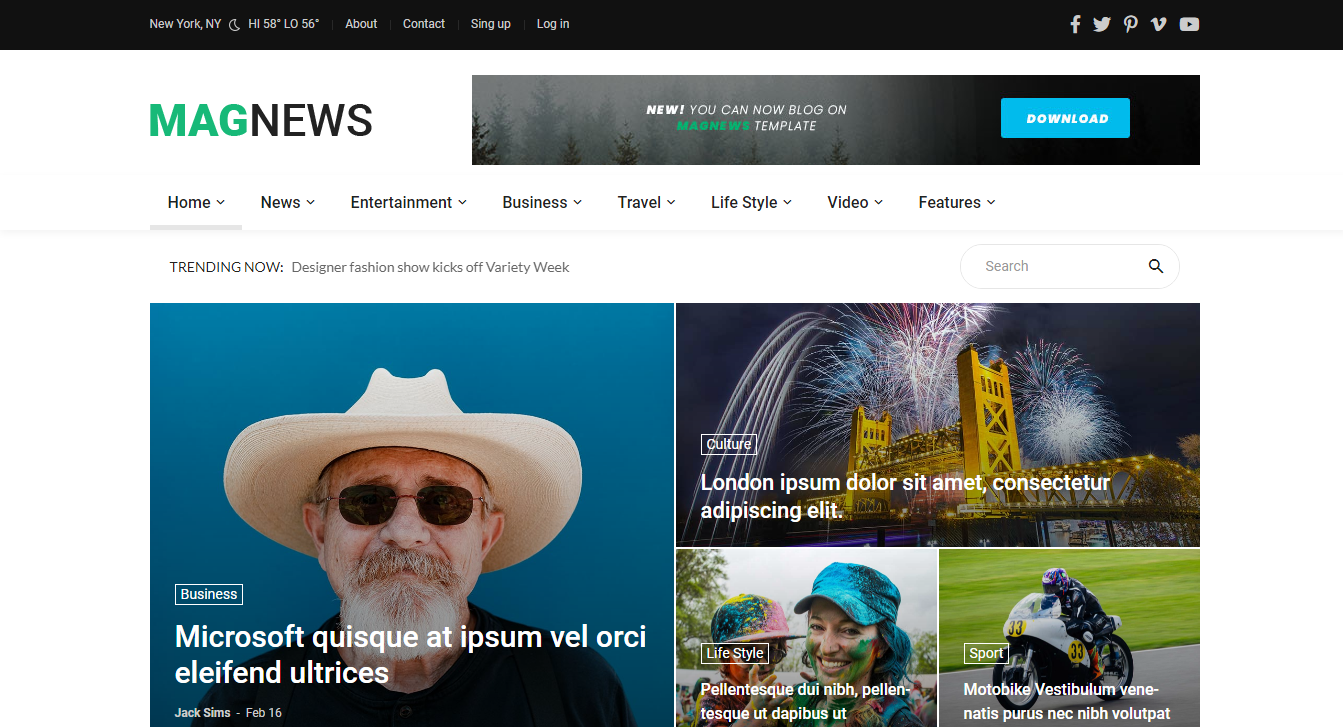Screen dimensions: 1343x727
Task: Click the Life Style category tag on photo
Action: point(735,653)
